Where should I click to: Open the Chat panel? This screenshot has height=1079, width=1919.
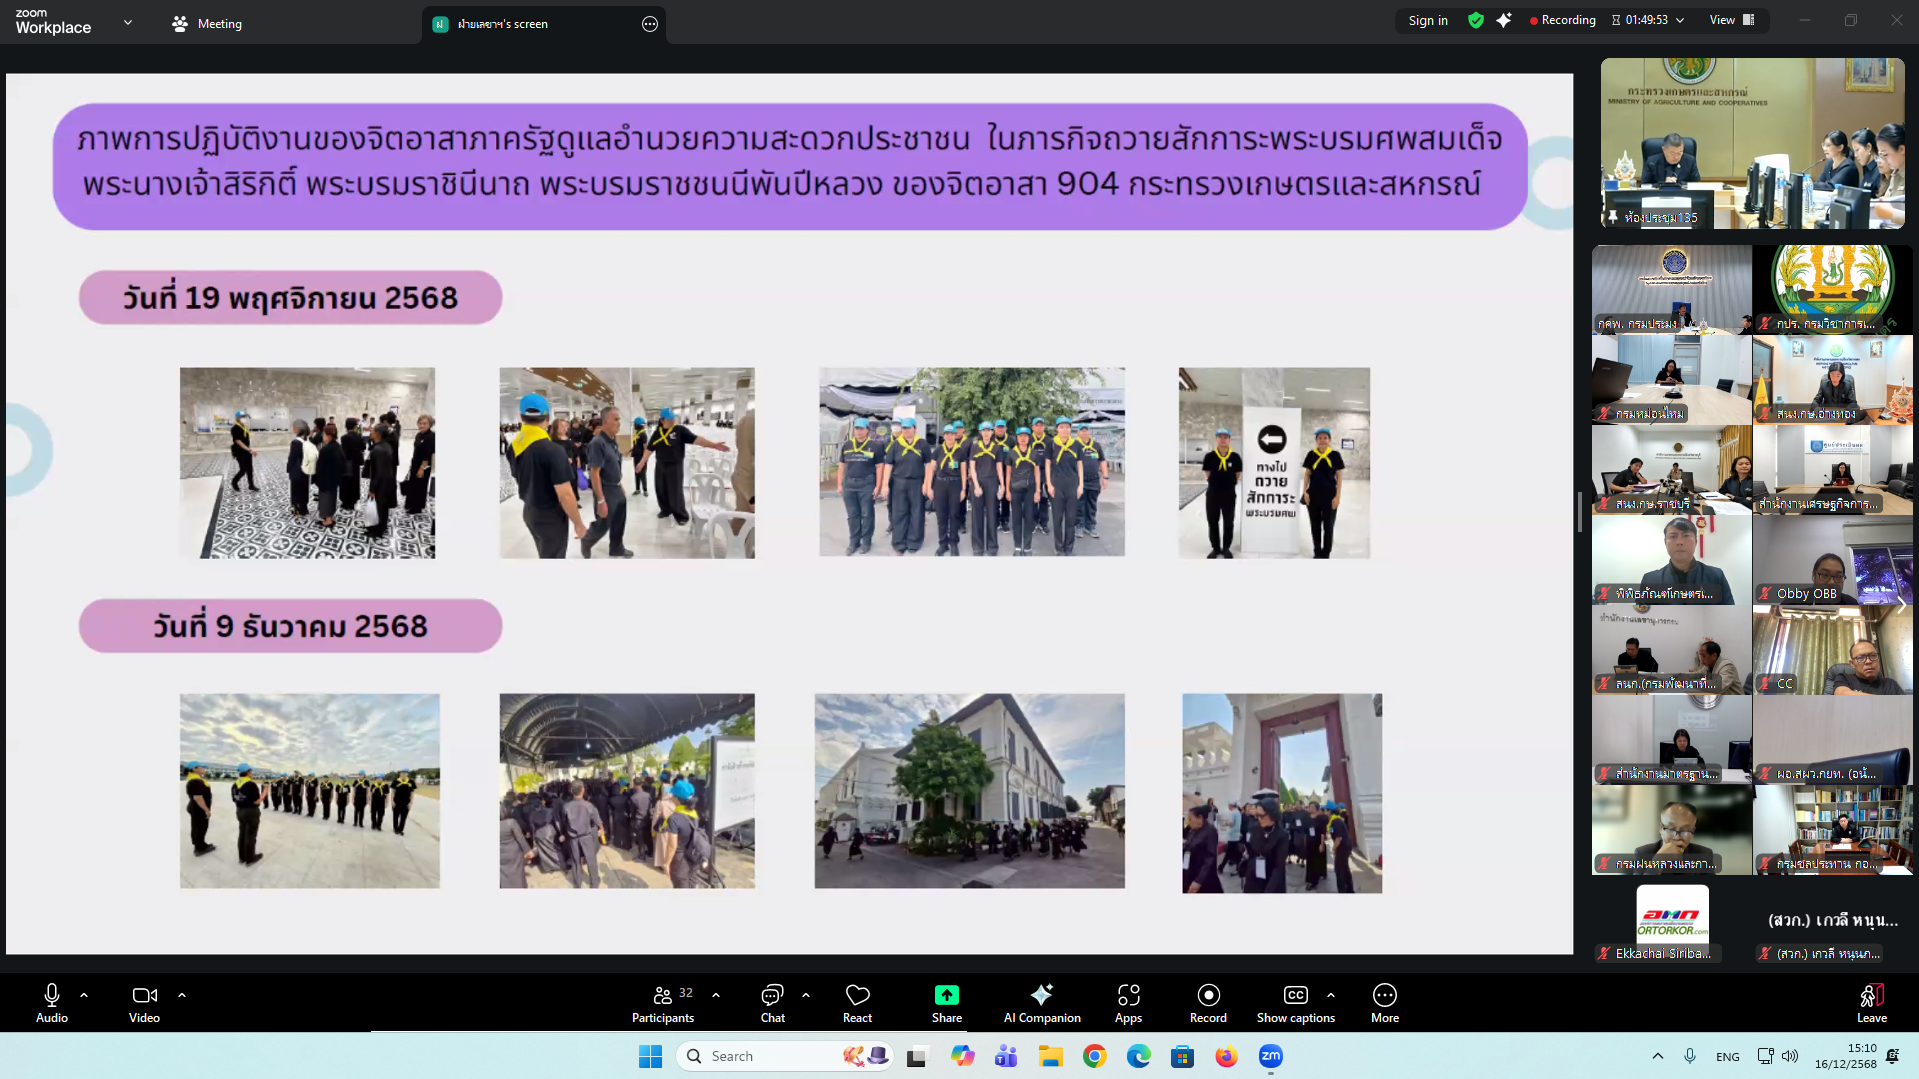[772, 1003]
